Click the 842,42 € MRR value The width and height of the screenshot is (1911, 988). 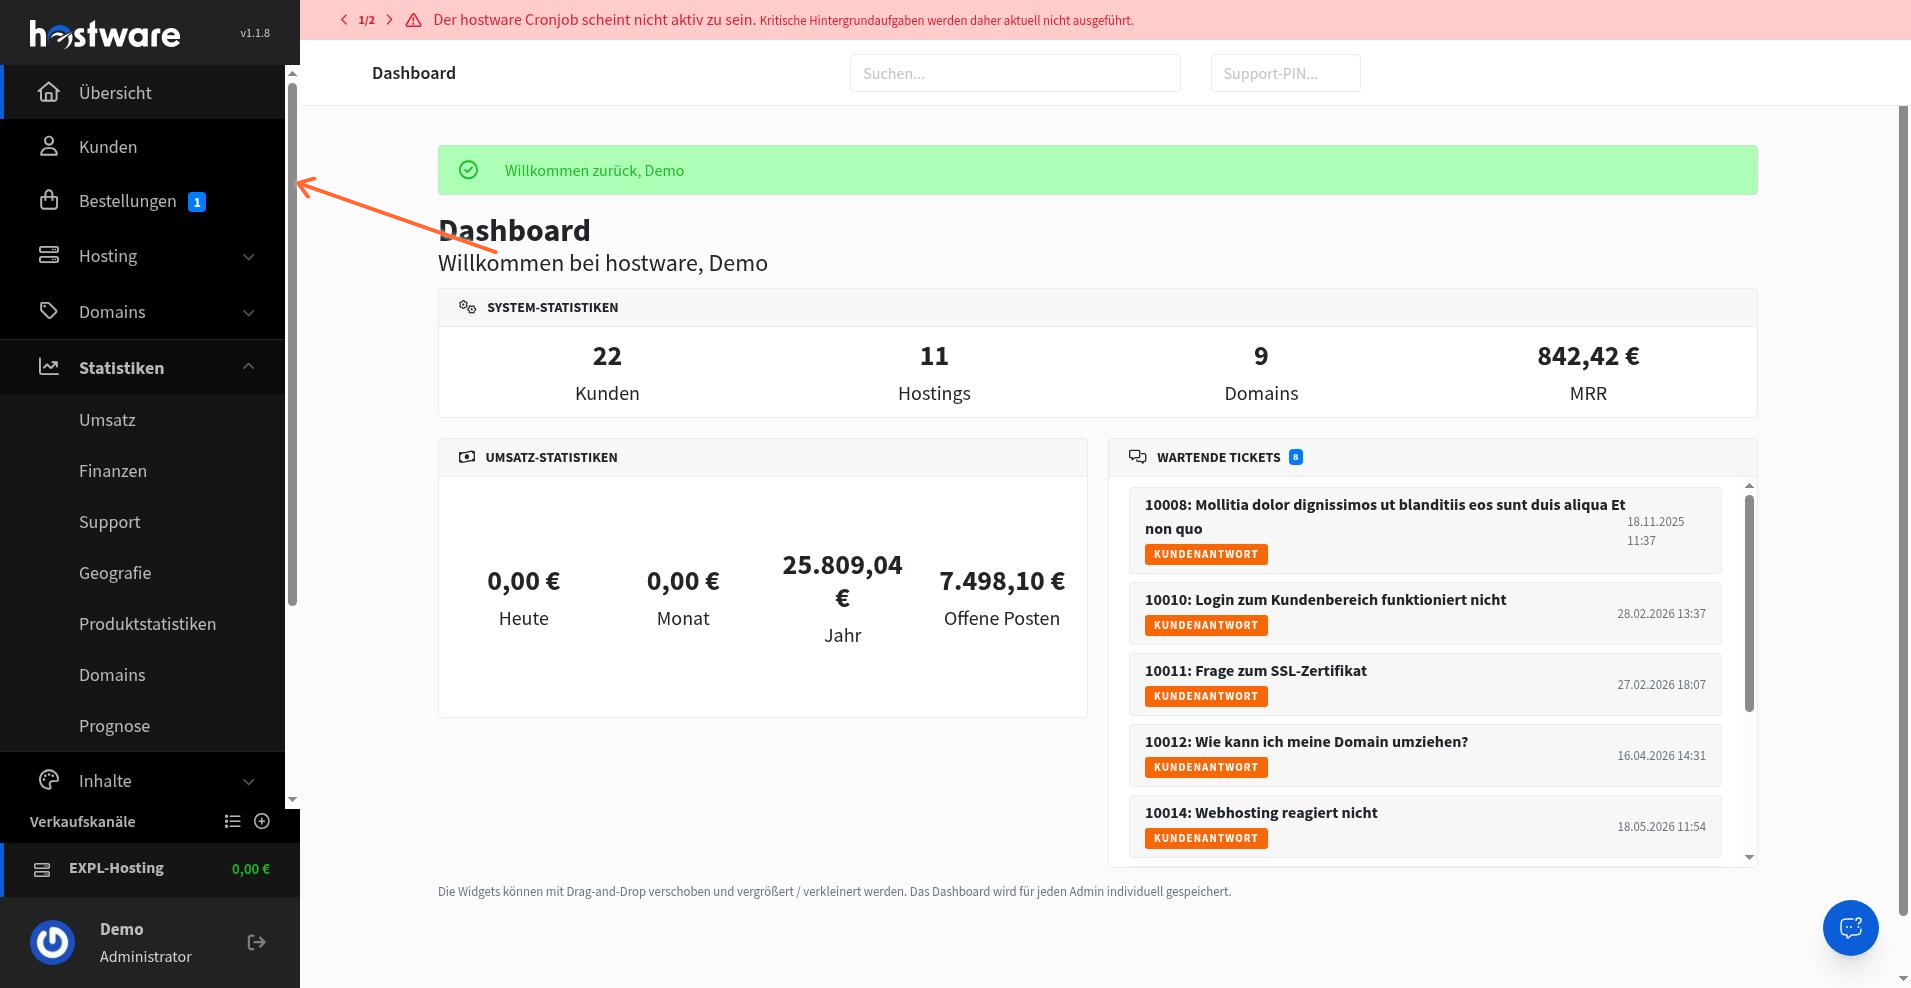(1588, 356)
